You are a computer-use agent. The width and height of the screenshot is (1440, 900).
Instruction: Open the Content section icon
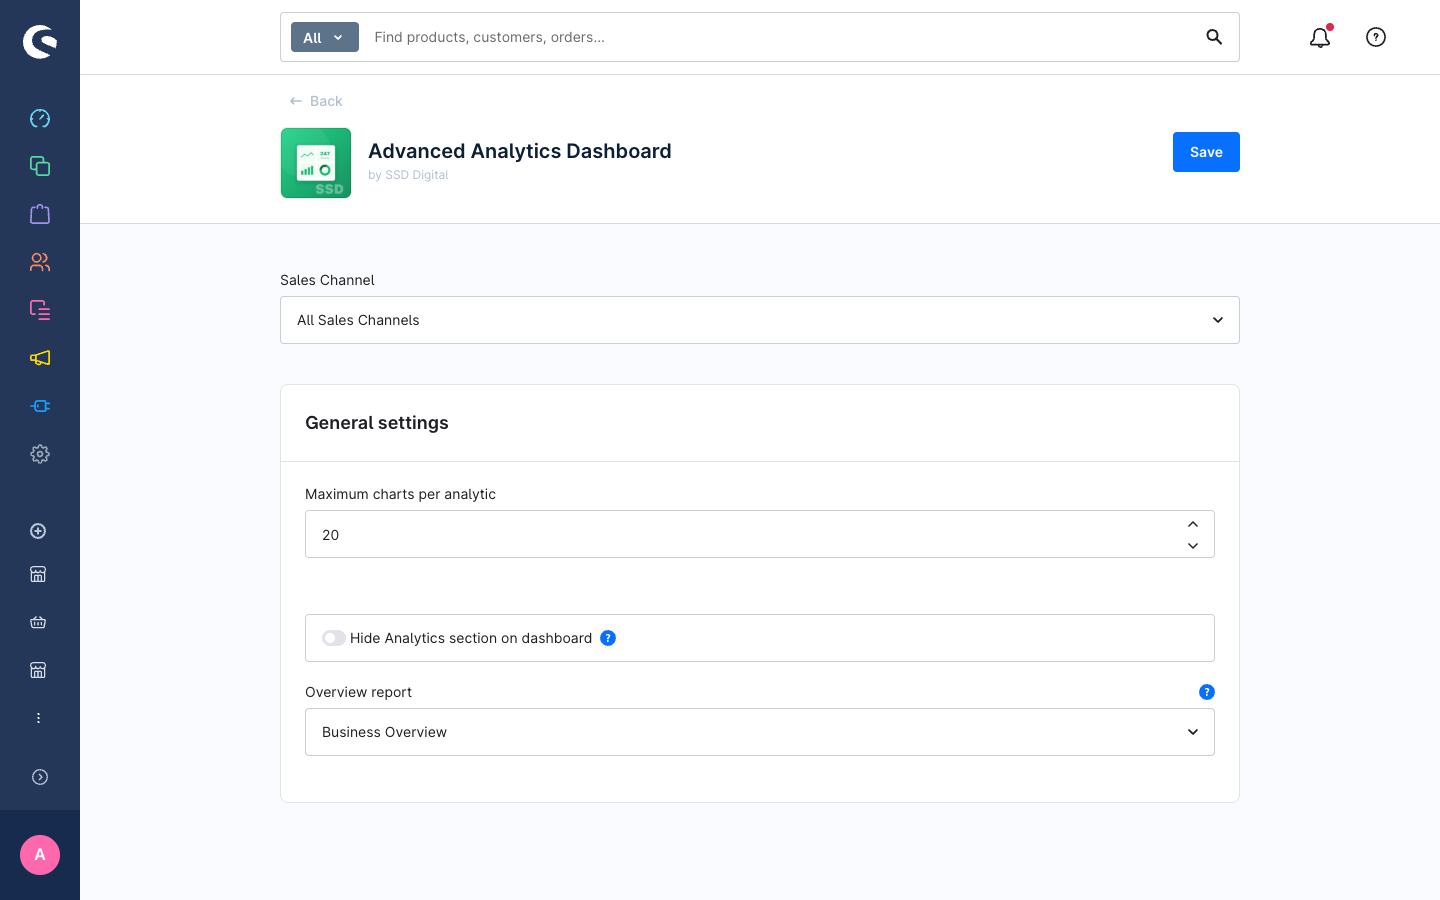click(x=40, y=310)
